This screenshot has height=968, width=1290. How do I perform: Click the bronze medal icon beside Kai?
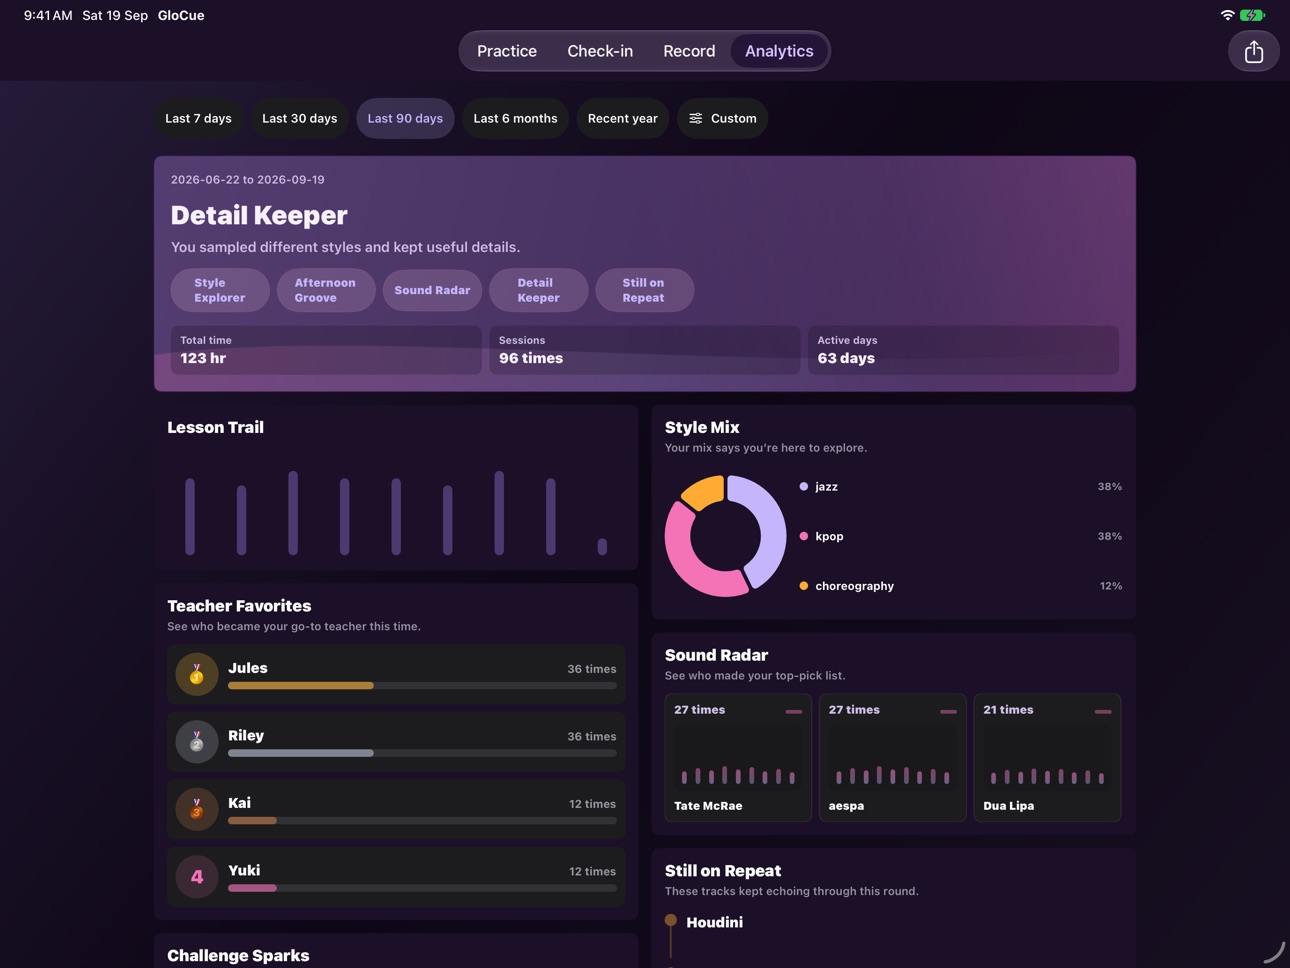pyautogui.click(x=197, y=809)
